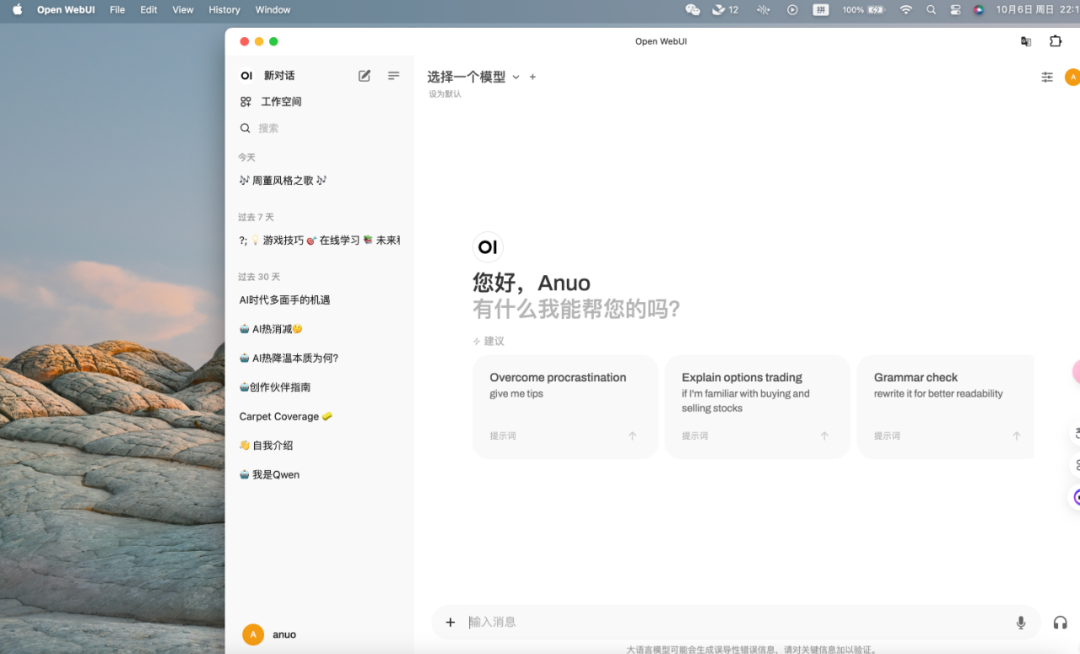Click the battery indicator in menu bar
This screenshot has width=1080, height=654.
pos(863,10)
